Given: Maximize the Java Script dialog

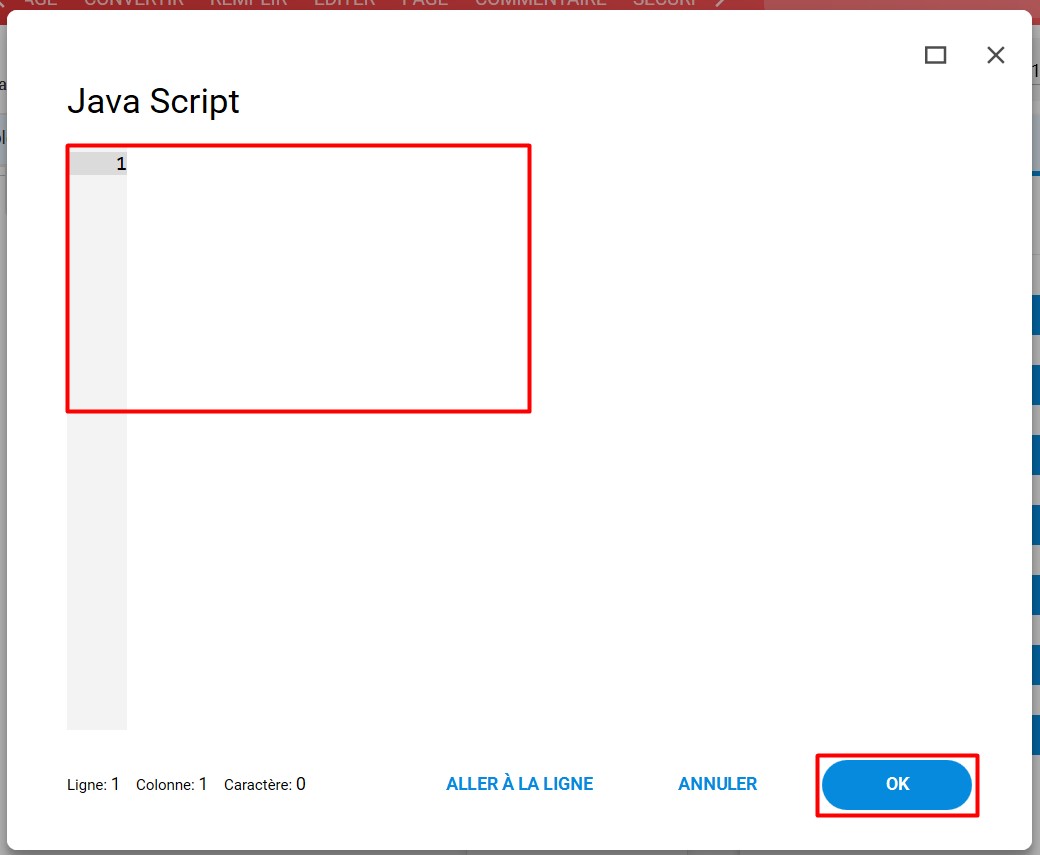Looking at the screenshot, I should (935, 55).
